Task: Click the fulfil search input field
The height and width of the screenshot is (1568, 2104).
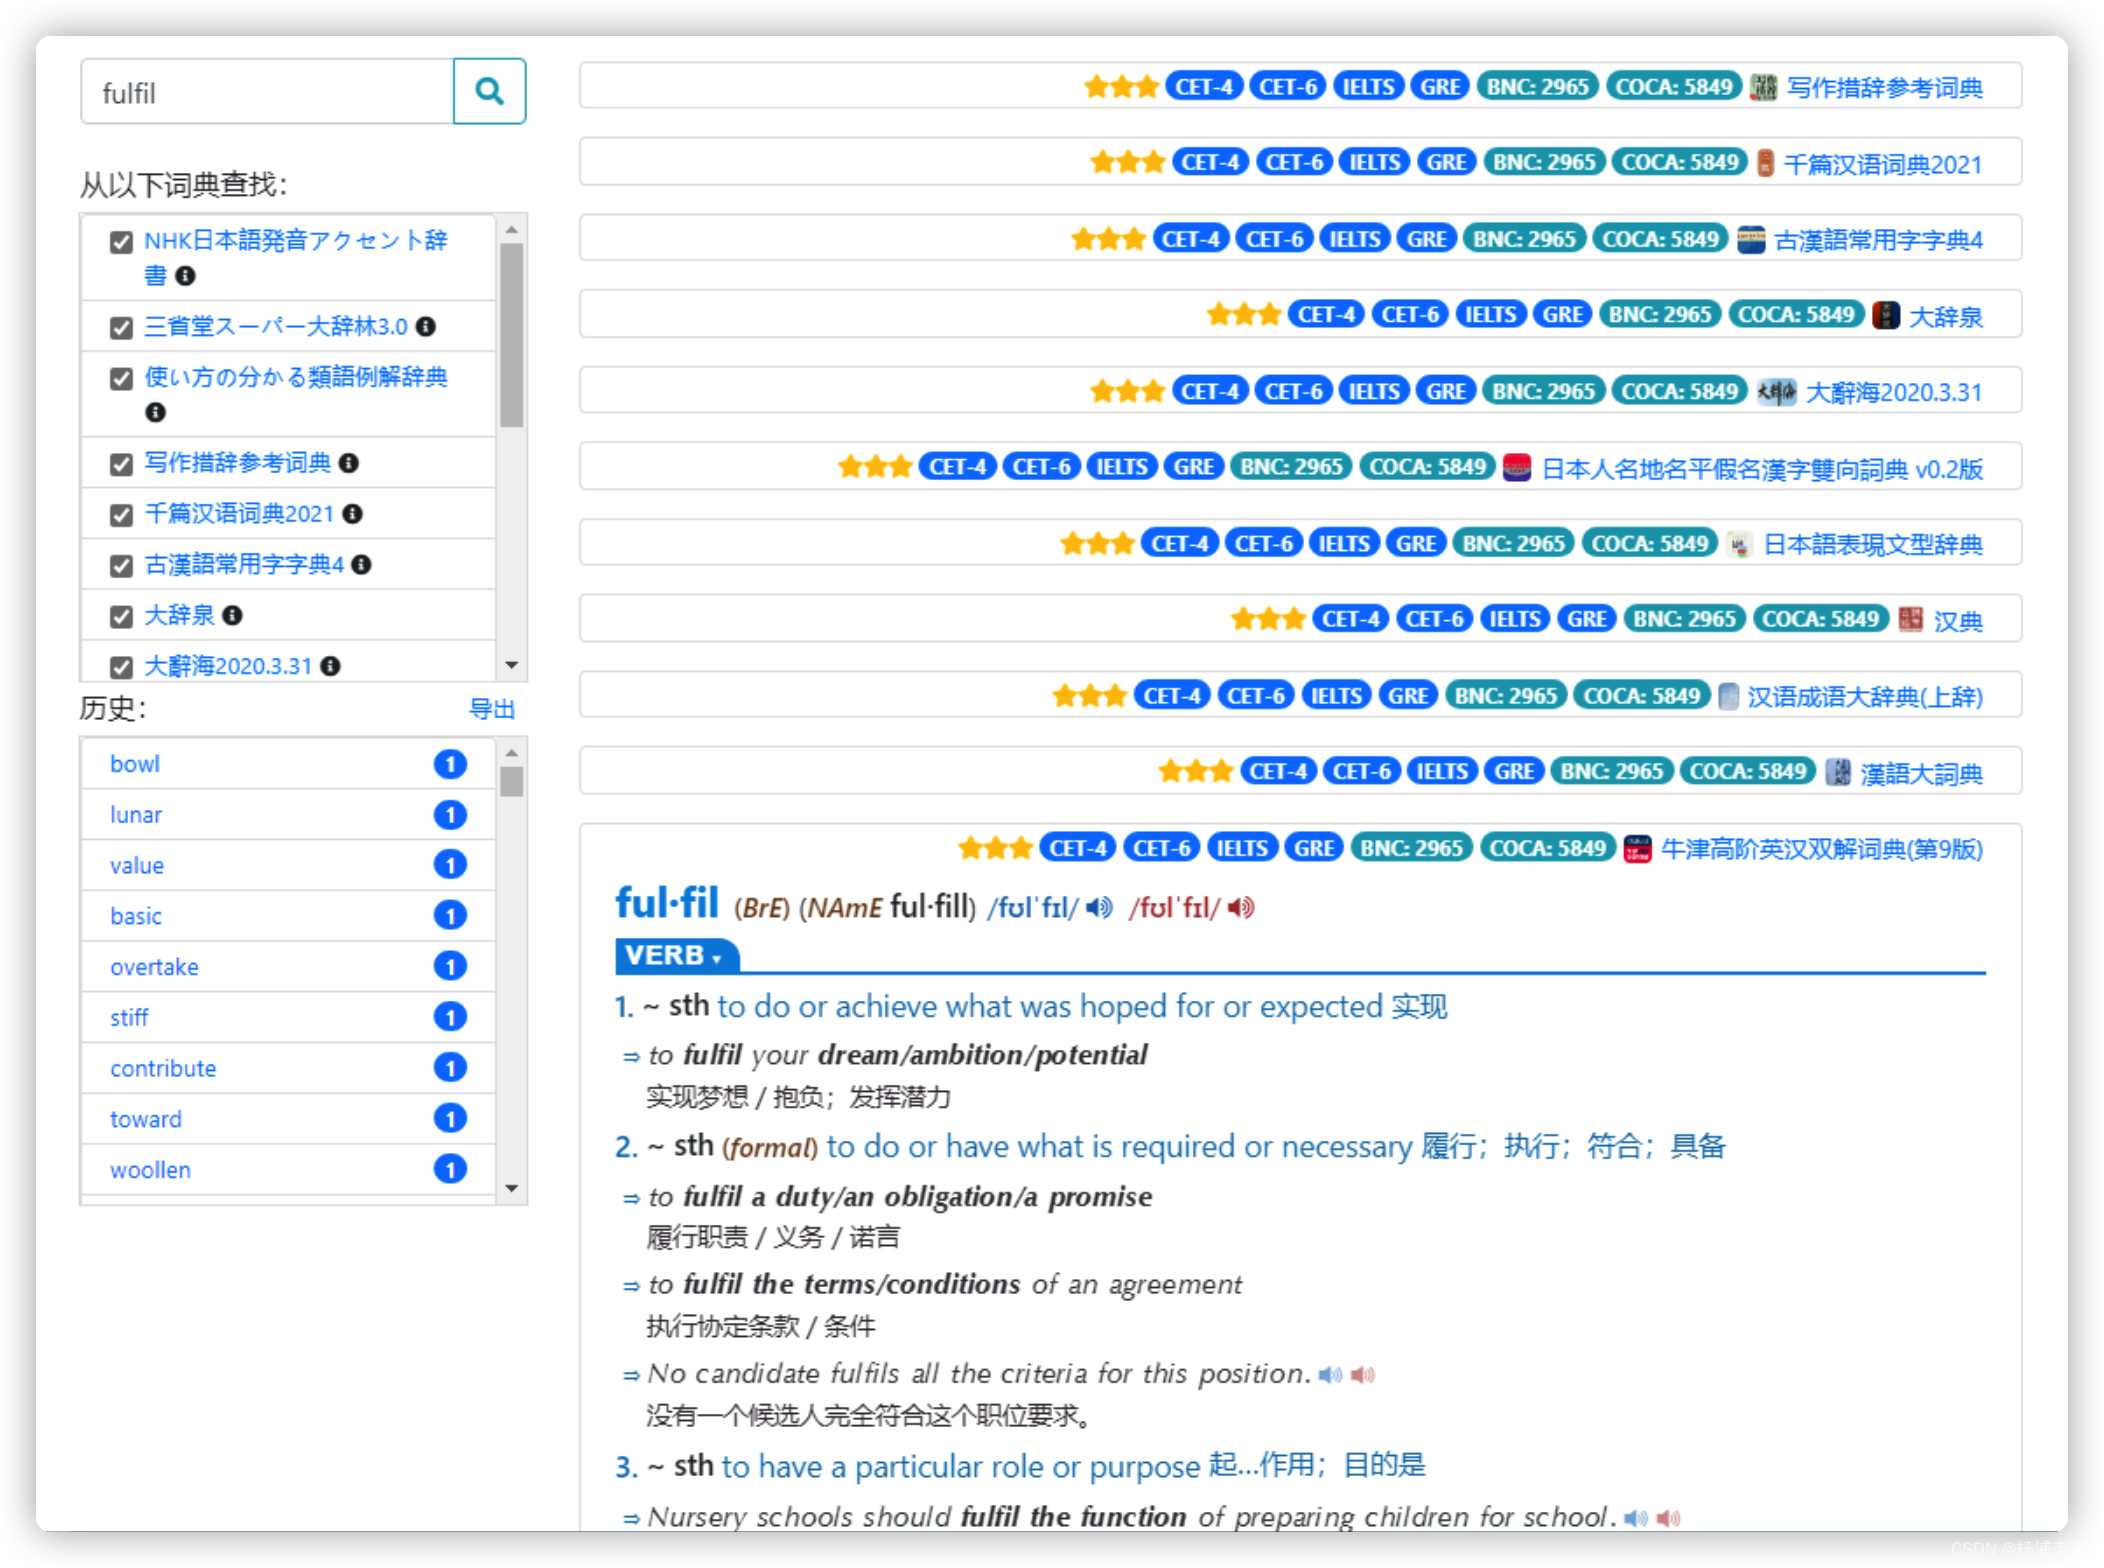Action: pos(267,92)
